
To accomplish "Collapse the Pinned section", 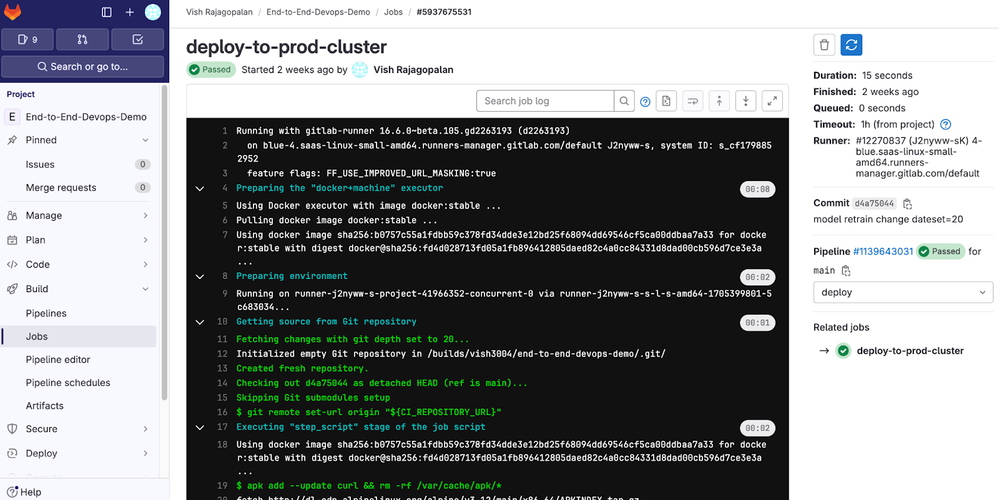I will tap(79, 140).
